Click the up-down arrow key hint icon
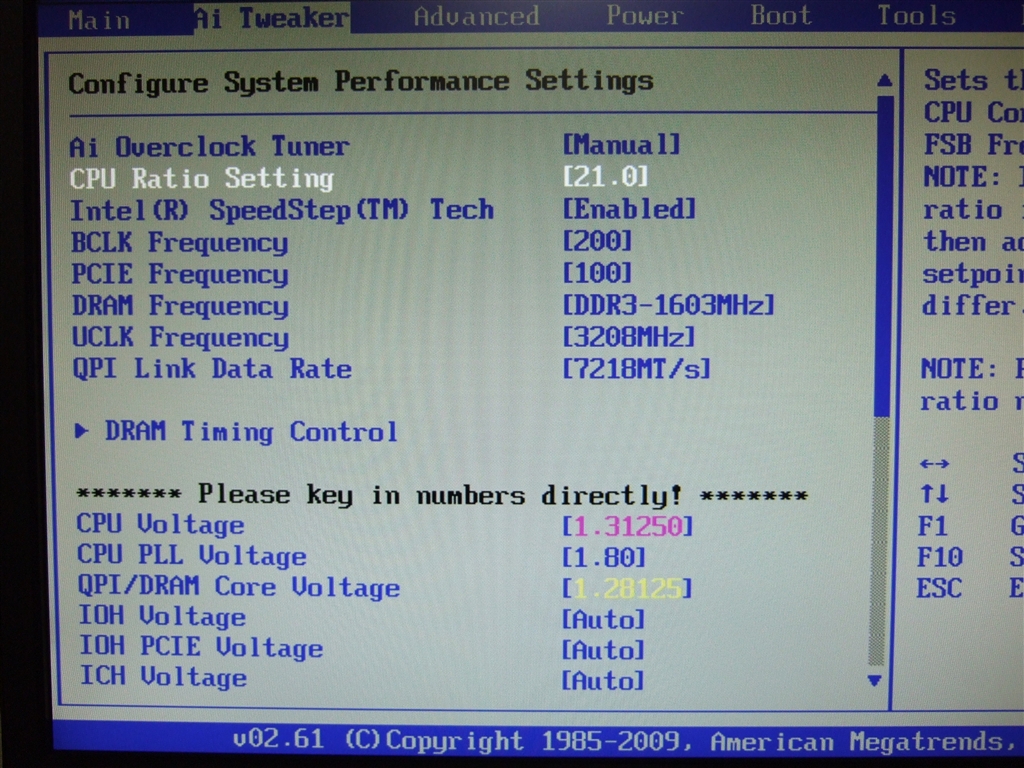This screenshot has width=1024, height=768. point(934,494)
